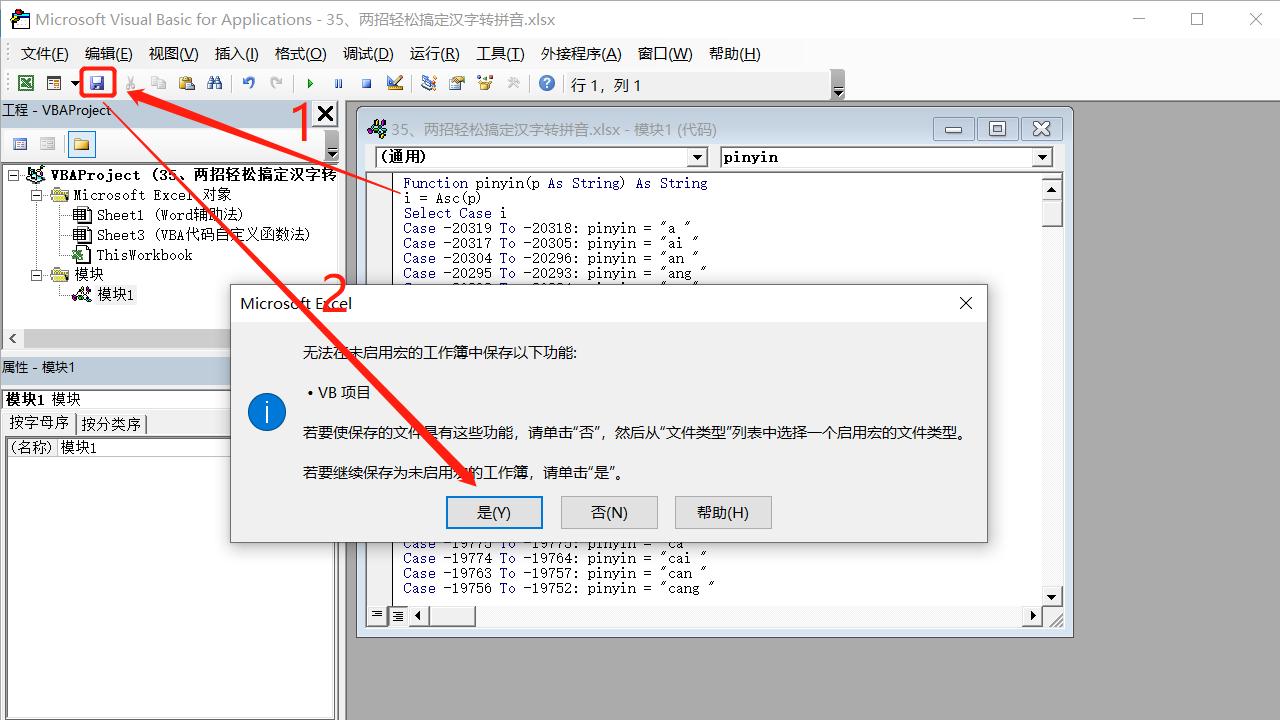Click View Code icon in project pane

tap(20, 144)
